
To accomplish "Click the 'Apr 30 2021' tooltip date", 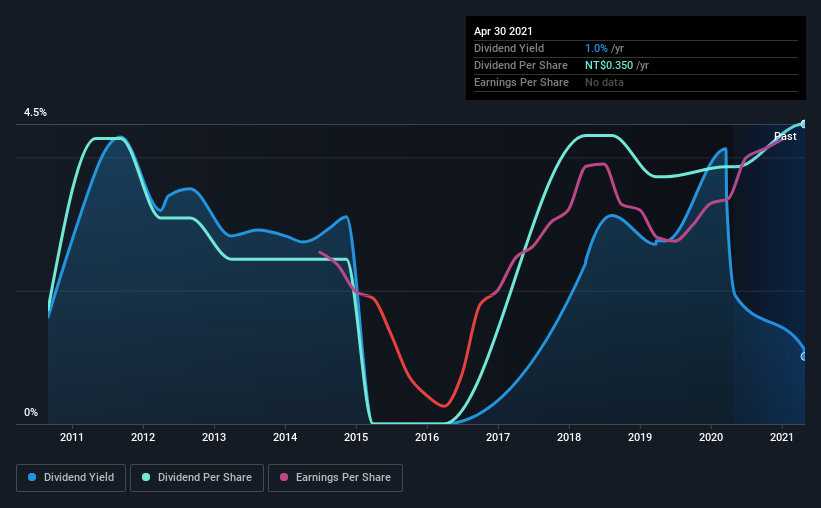I will 503,31.
